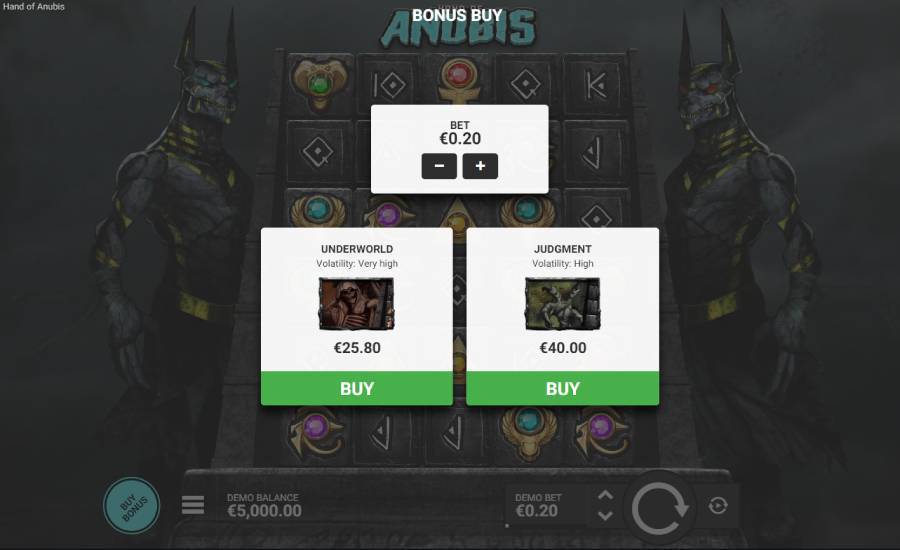Click the green cobra gem symbol
Screen dimensions: 900x550
click(x=319, y=83)
